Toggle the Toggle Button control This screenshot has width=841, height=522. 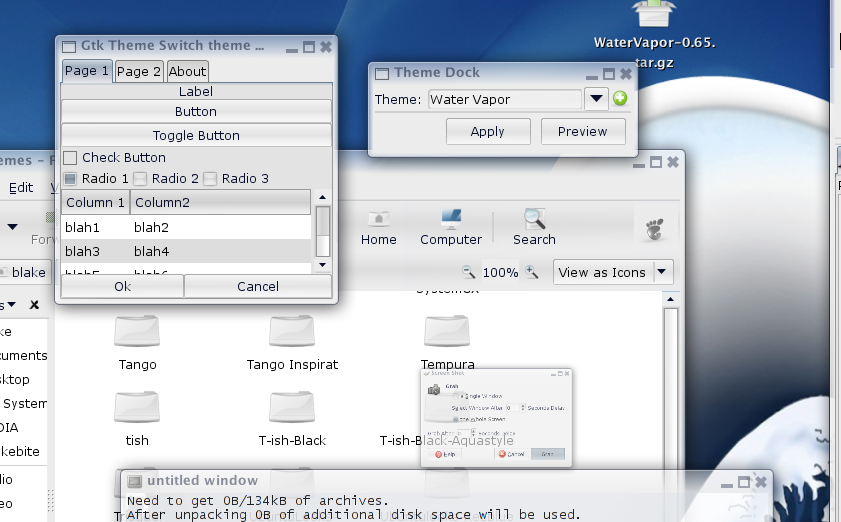(x=196, y=135)
